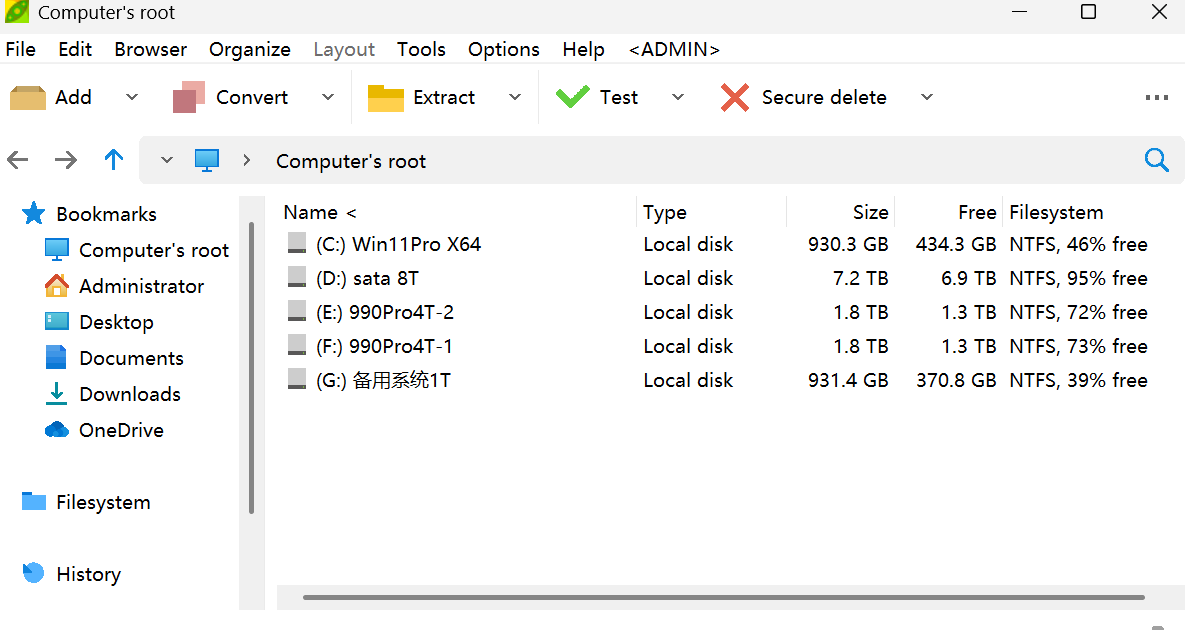1185x630 pixels.
Task: Click the Convert archive icon
Action: tap(189, 97)
